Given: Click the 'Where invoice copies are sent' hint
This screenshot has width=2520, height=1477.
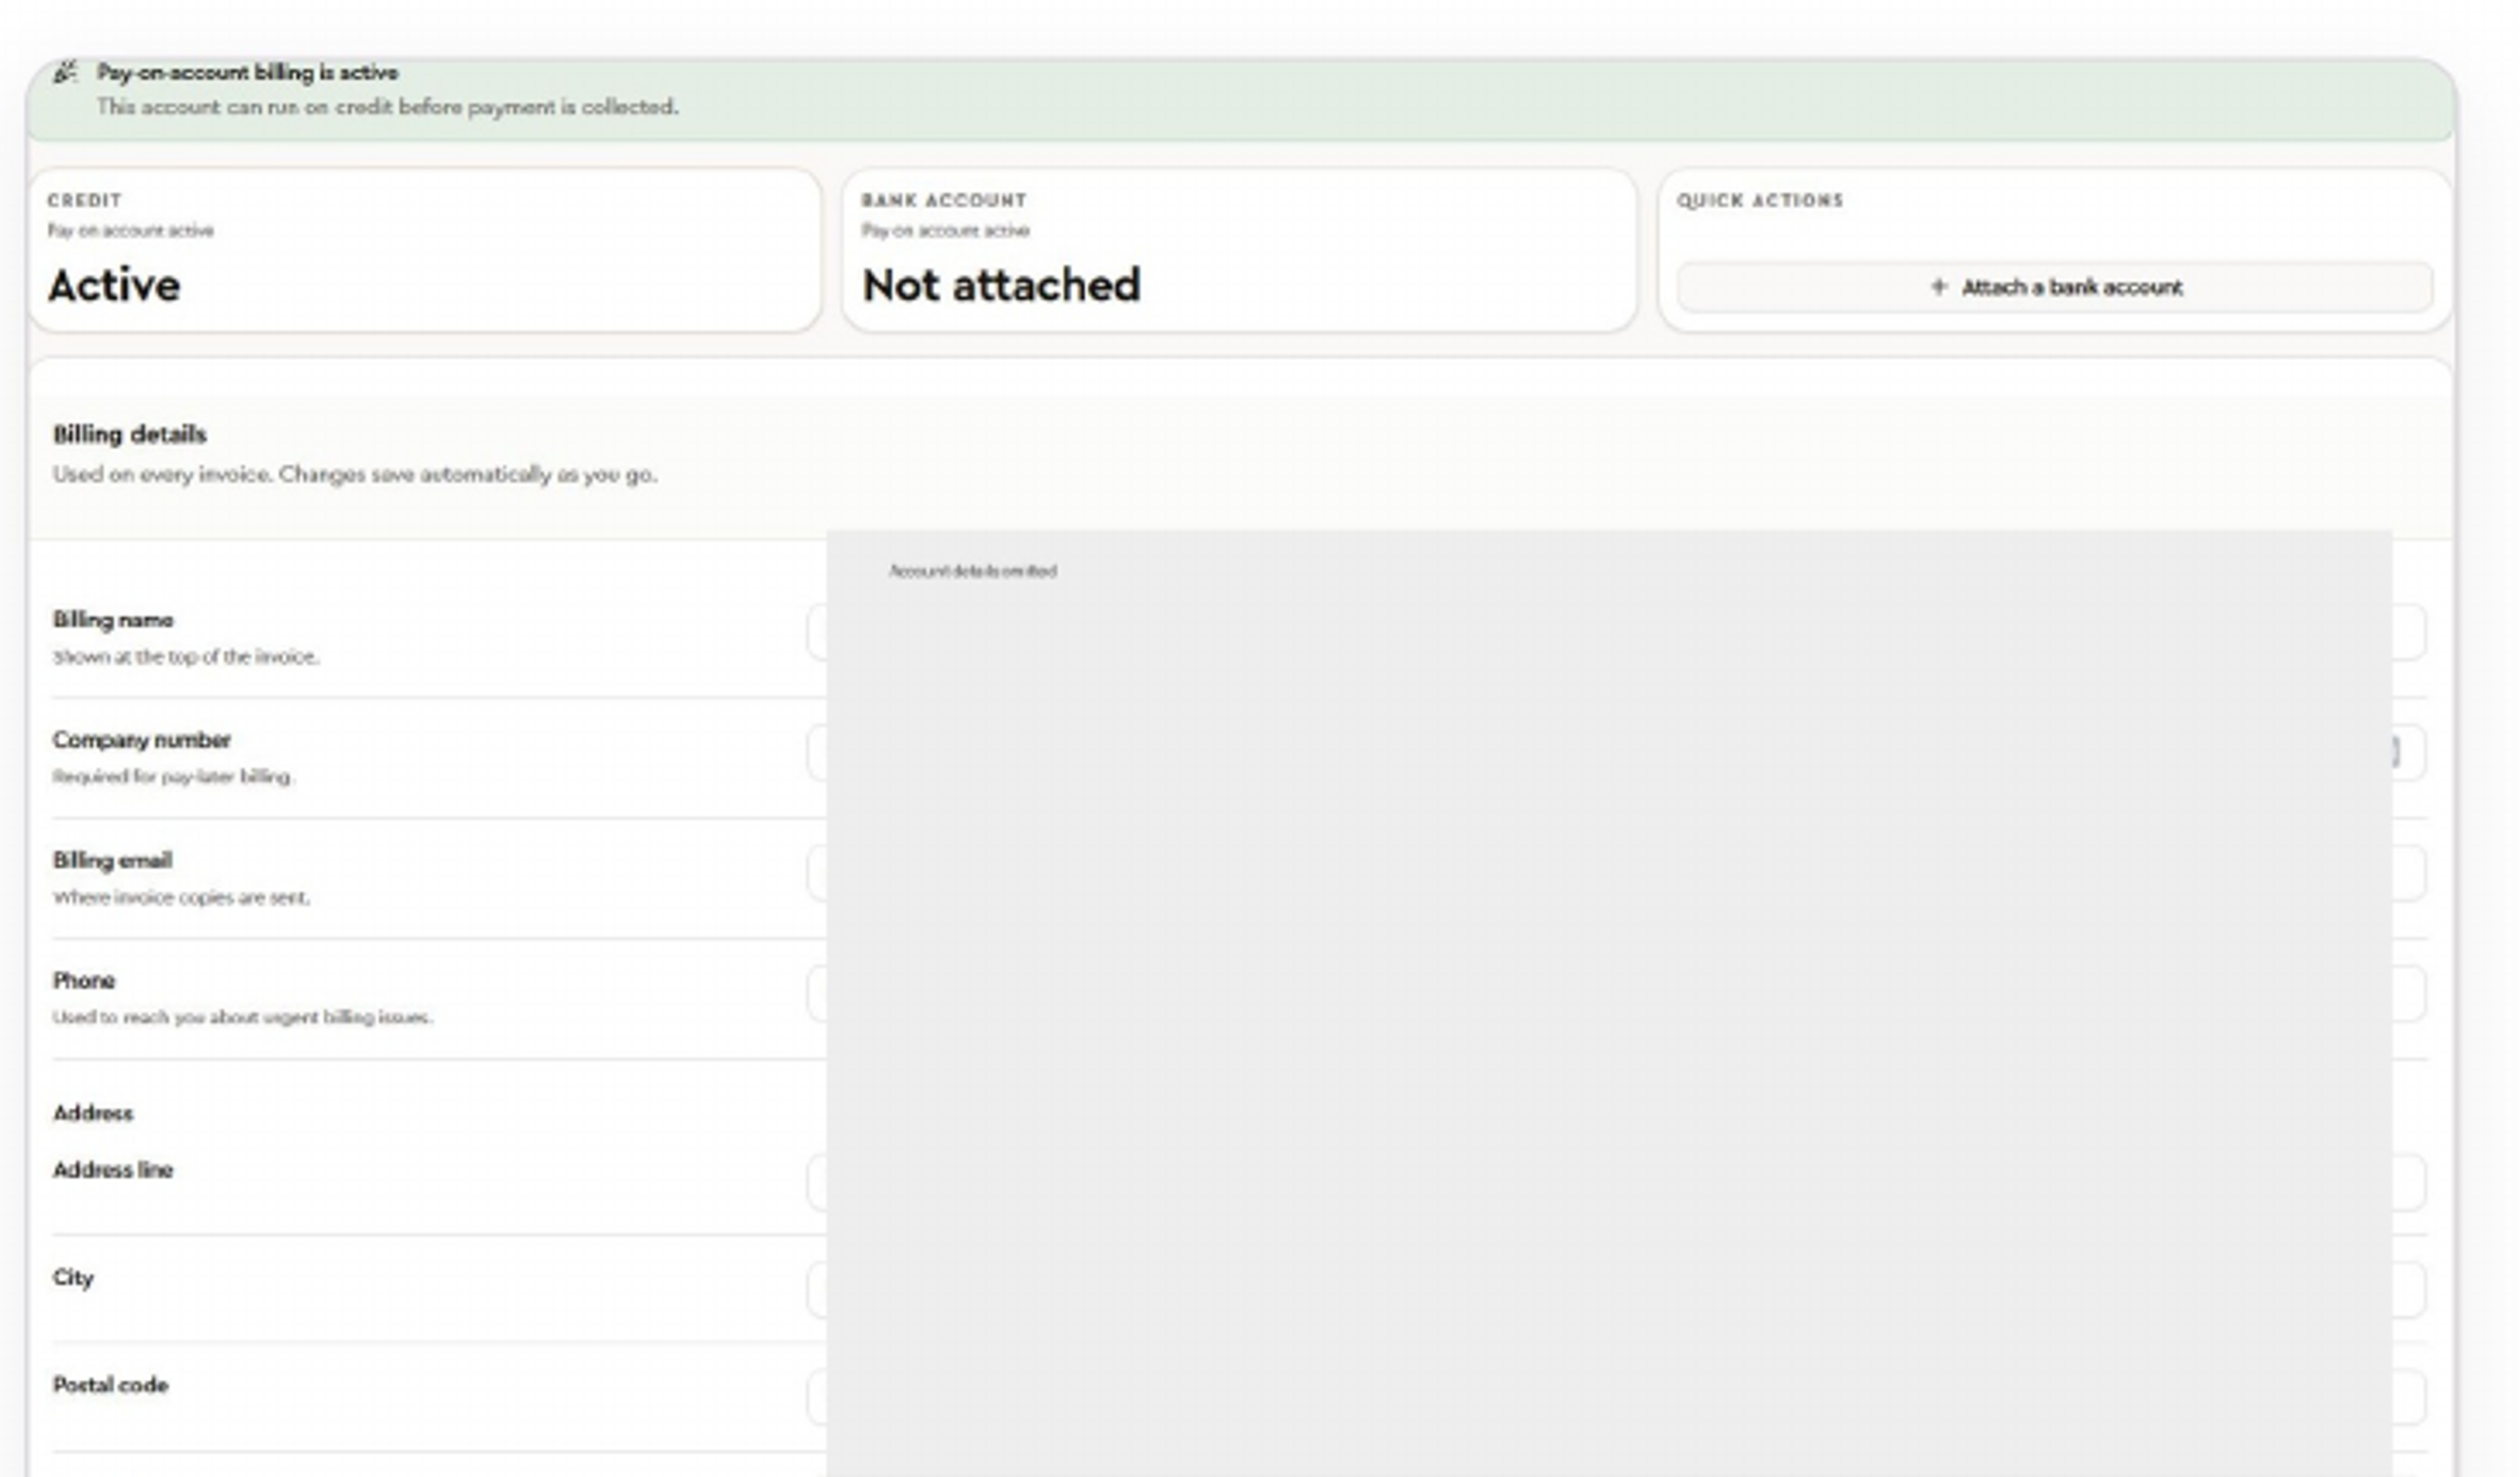Looking at the screenshot, I should tap(181, 897).
